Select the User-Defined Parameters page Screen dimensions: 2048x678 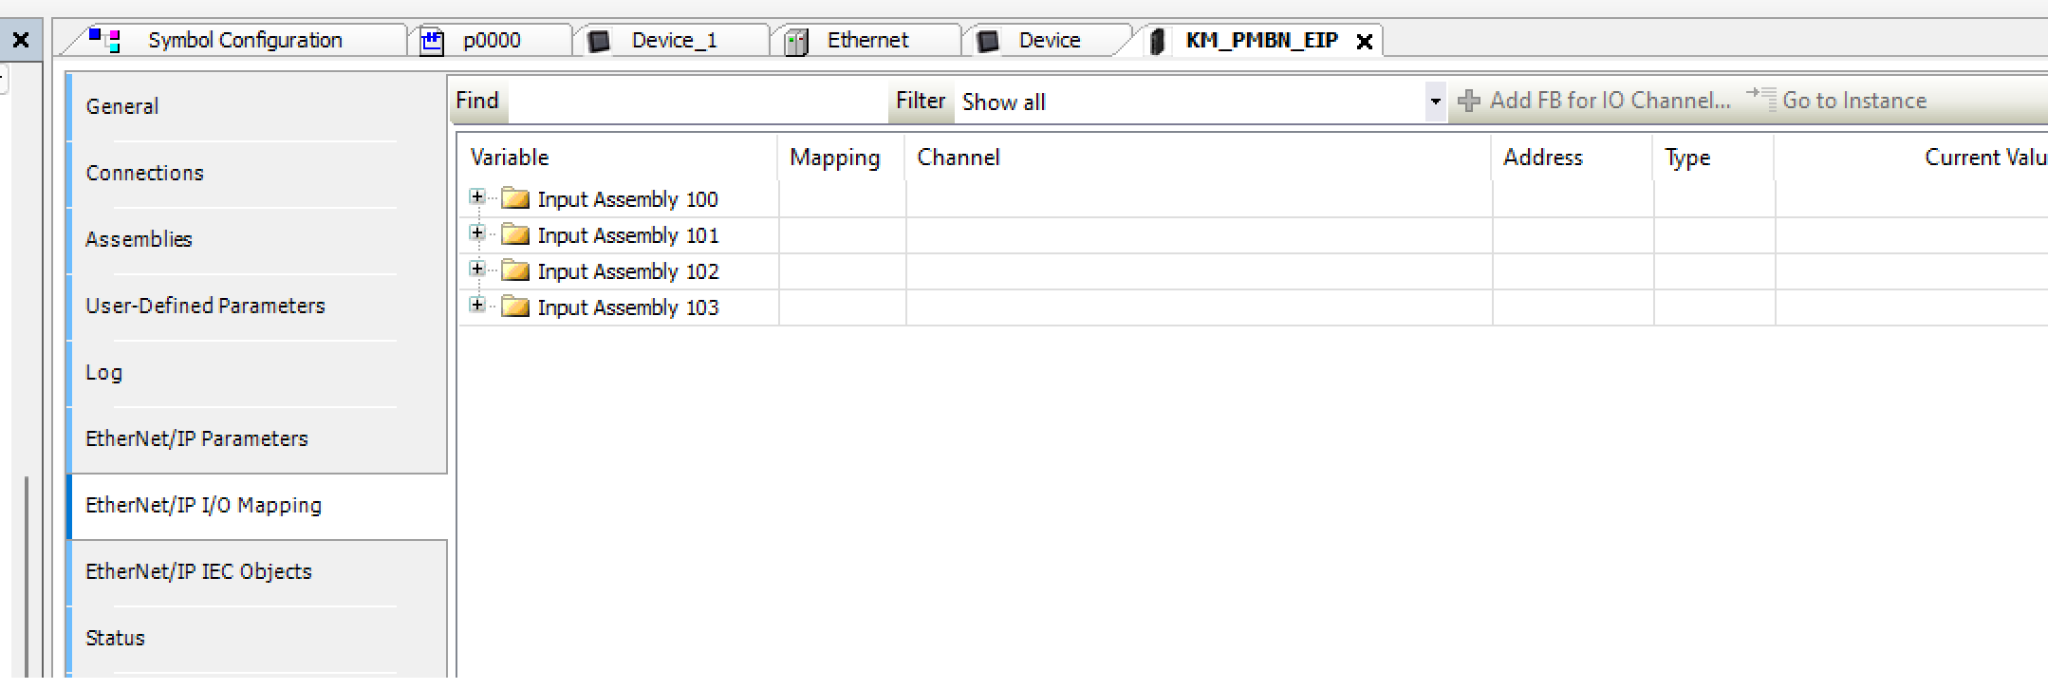pyautogui.click(x=205, y=305)
